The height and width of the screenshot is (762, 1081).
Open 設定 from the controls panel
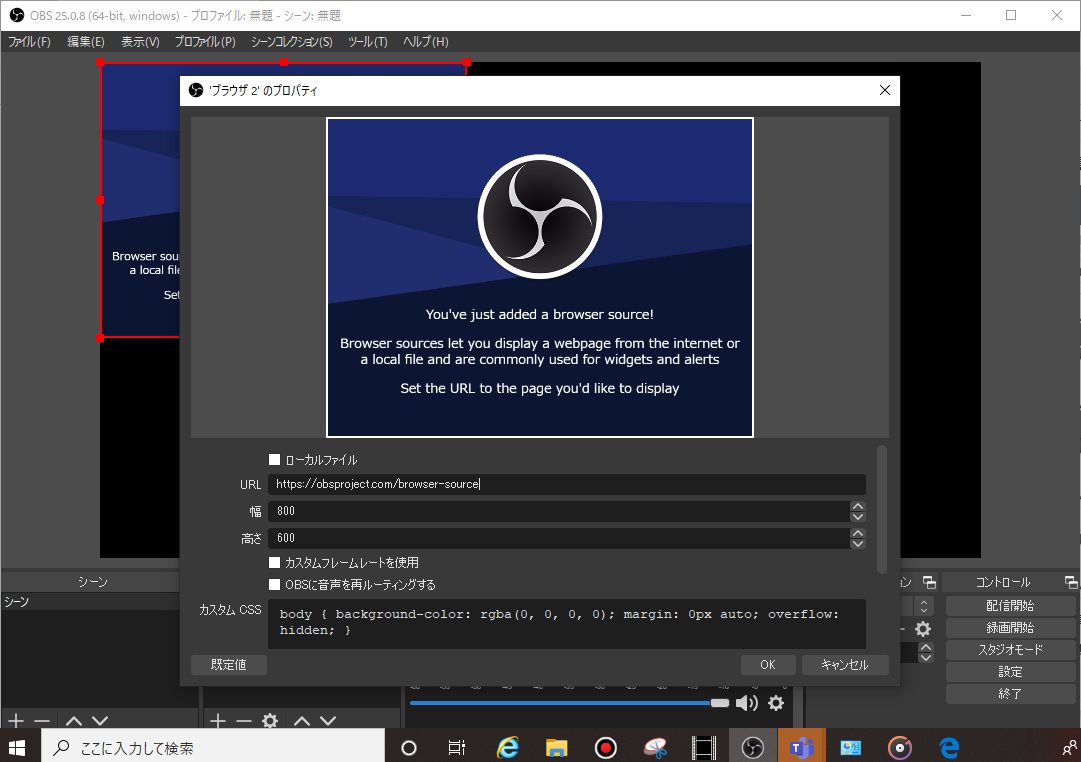[x=1010, y=672]
